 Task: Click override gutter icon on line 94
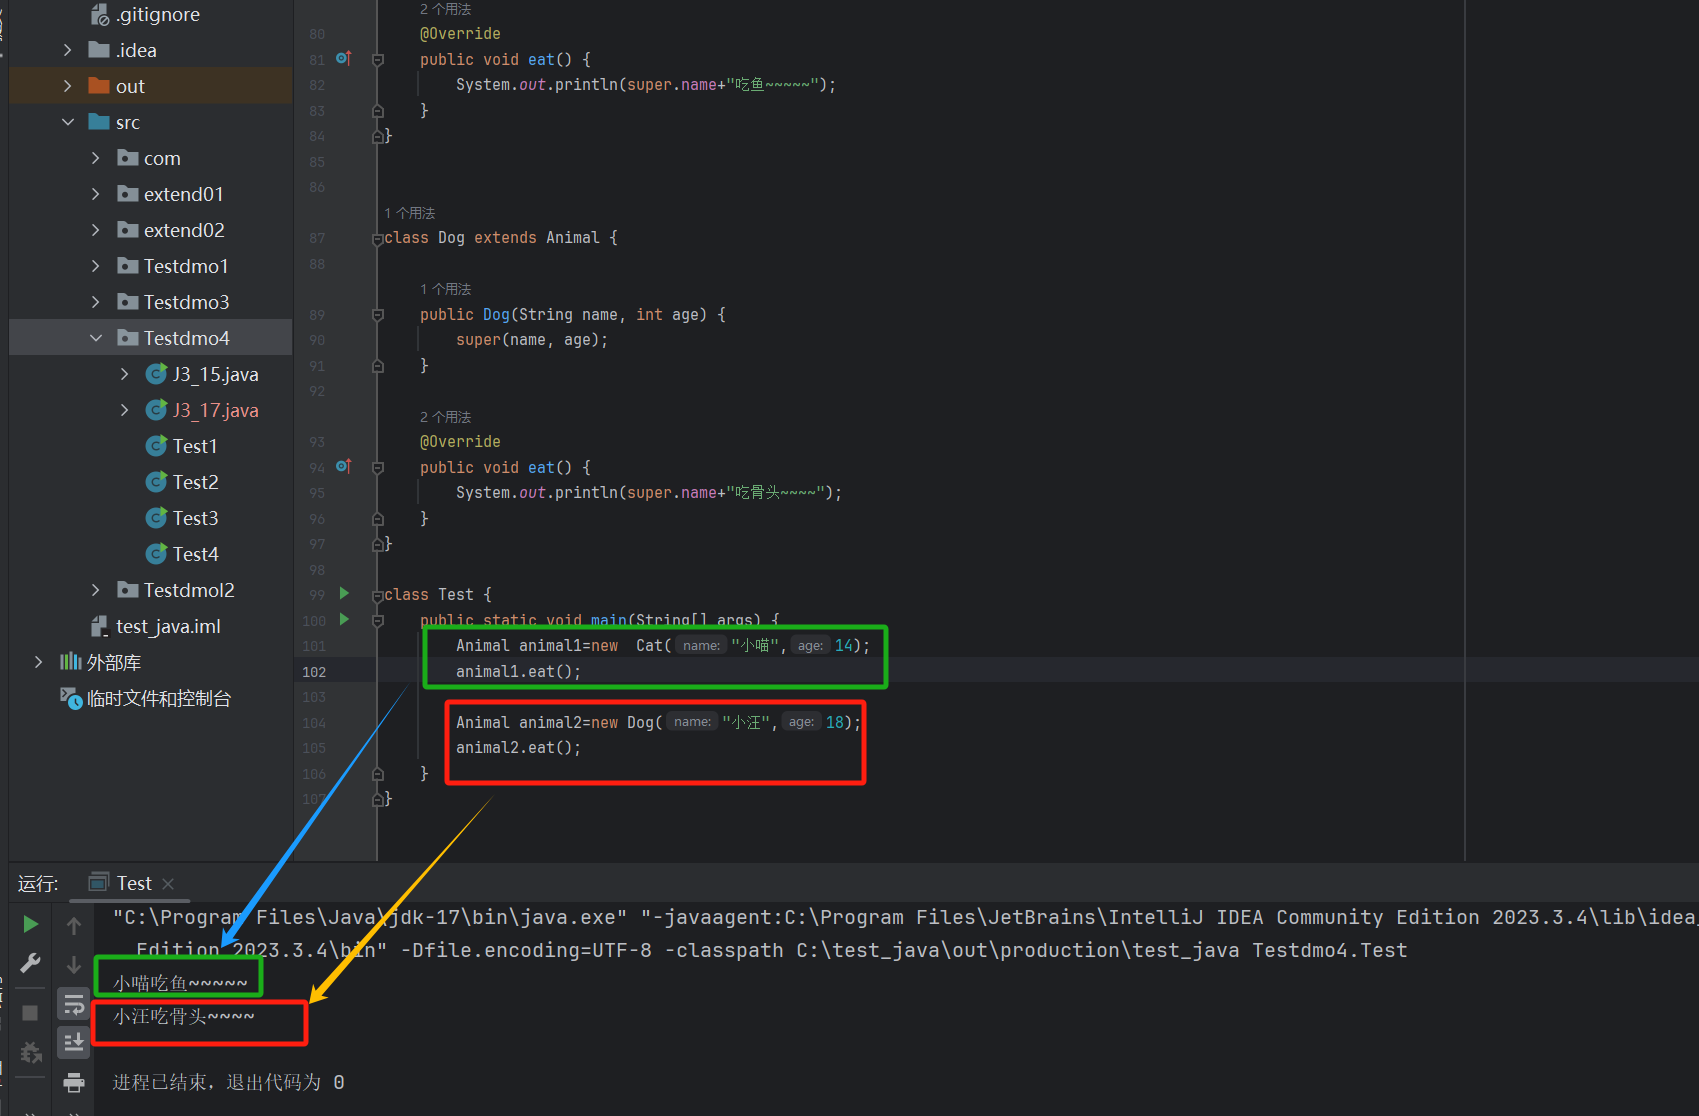[x=344, y=467]
